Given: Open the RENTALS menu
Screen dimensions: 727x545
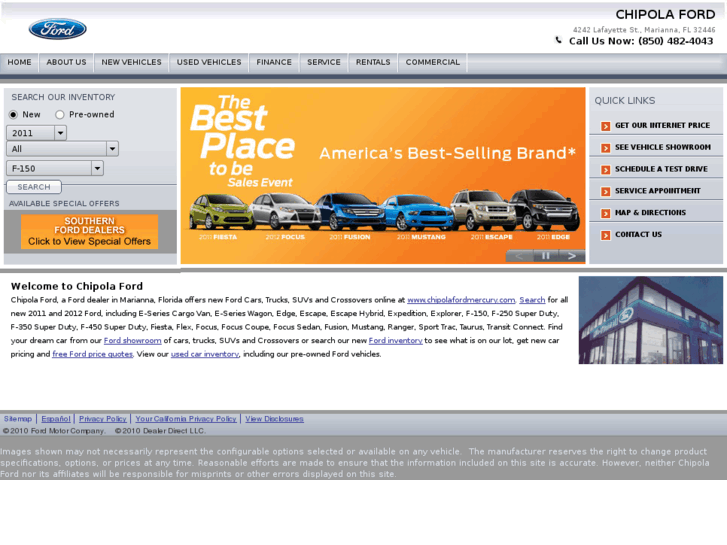Looking at the screenshot, I should (373, 63).
